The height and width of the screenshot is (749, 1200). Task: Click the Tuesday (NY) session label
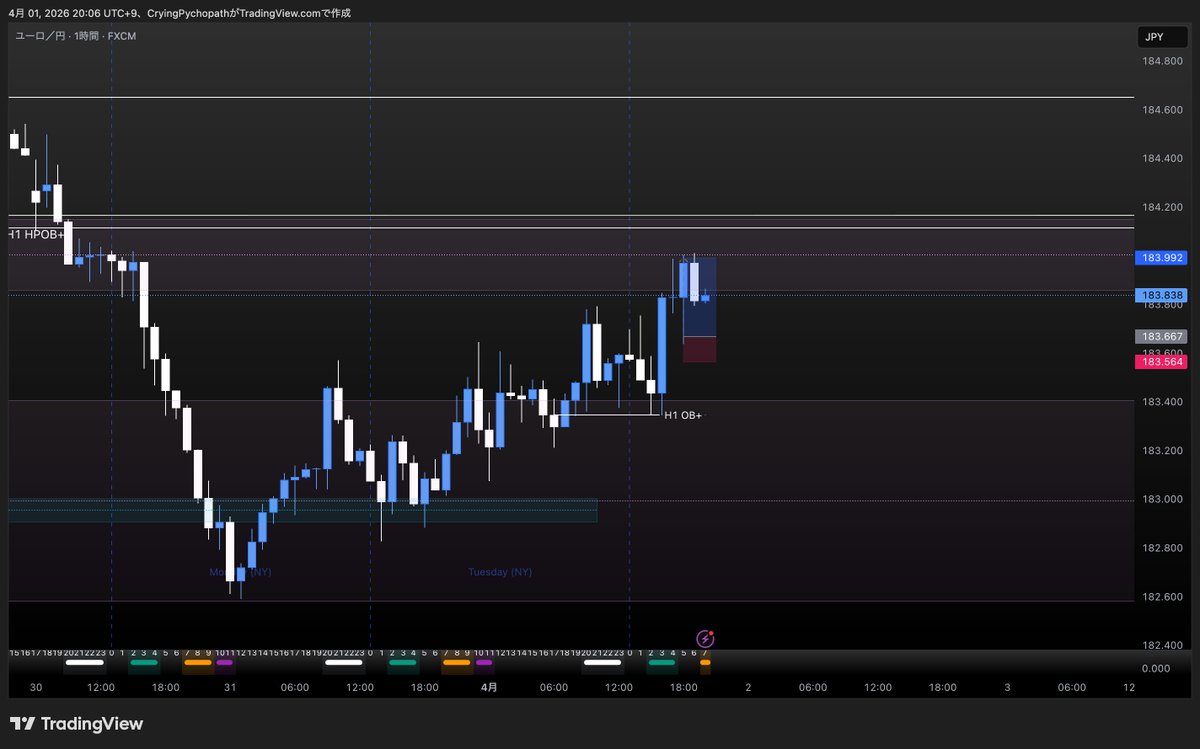(x=500, y=572)
